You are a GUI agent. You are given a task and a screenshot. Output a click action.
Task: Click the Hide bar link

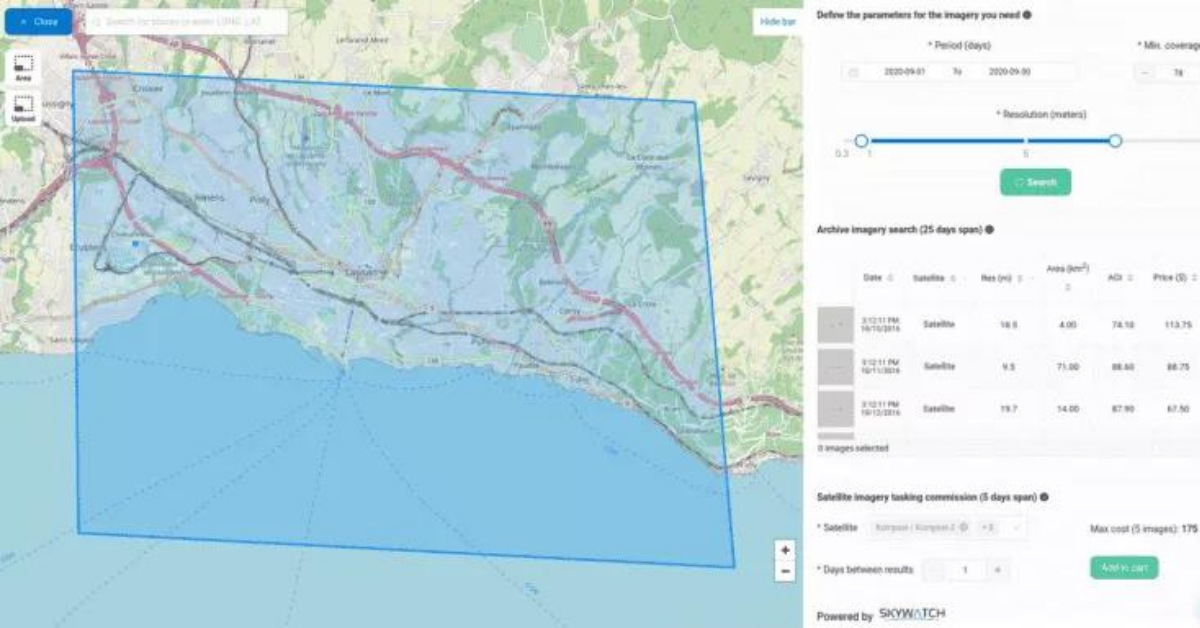[x=776, y=21]
